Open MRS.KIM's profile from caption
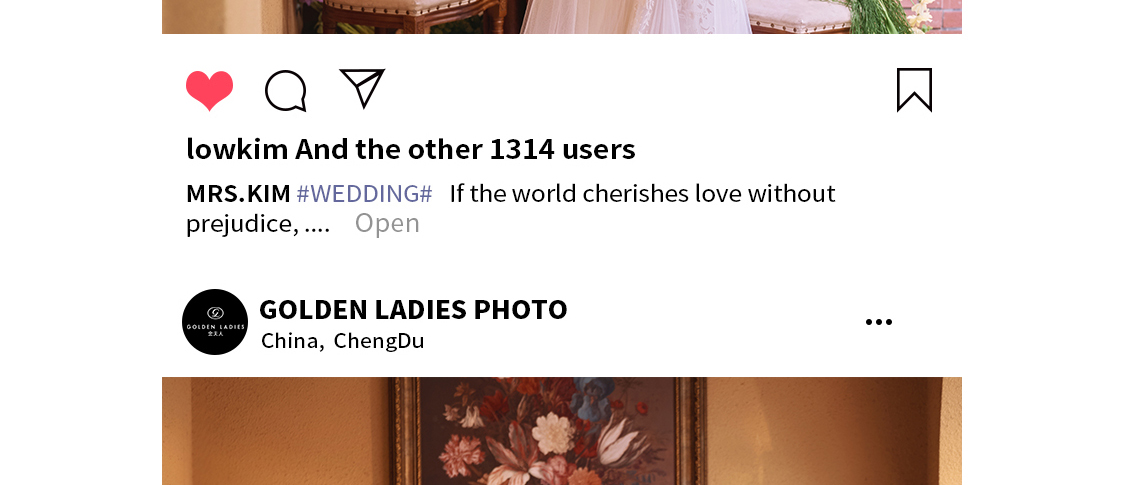 click(x=238, y=194)
